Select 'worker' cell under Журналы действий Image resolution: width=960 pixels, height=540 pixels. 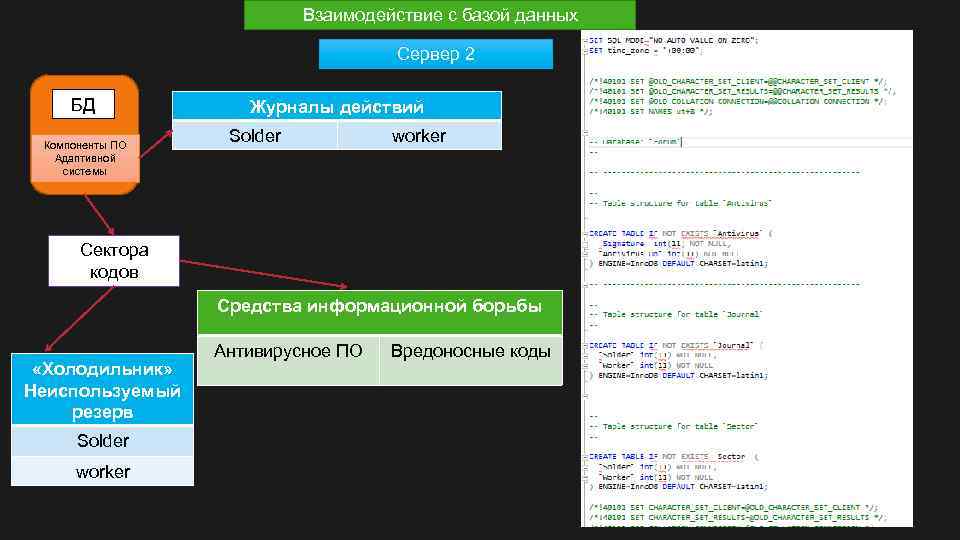pyautogui.click(x=419, y=135)
